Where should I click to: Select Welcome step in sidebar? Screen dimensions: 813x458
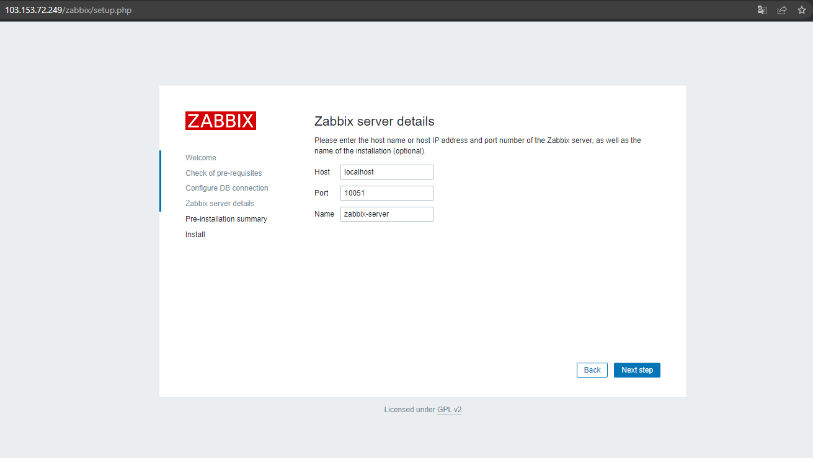[201, 158]
